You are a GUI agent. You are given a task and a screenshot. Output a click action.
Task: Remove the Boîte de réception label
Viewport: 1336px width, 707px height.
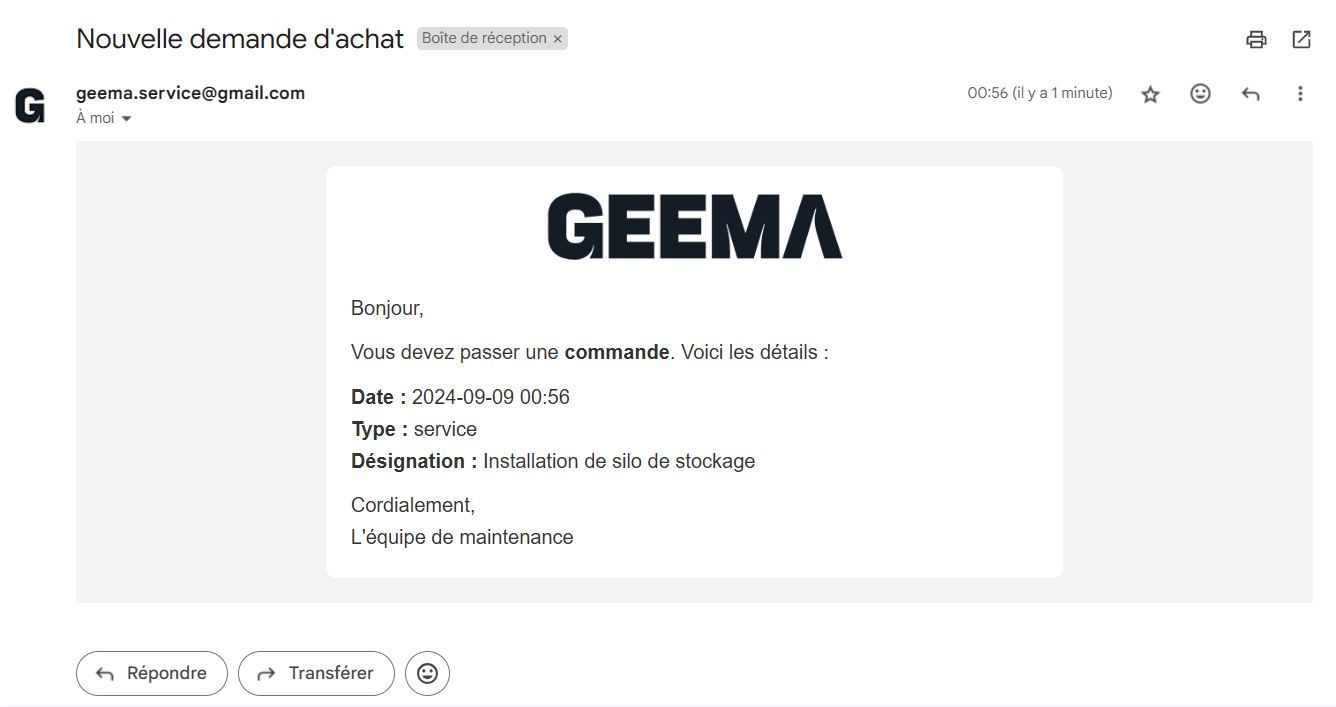point(558,39)
